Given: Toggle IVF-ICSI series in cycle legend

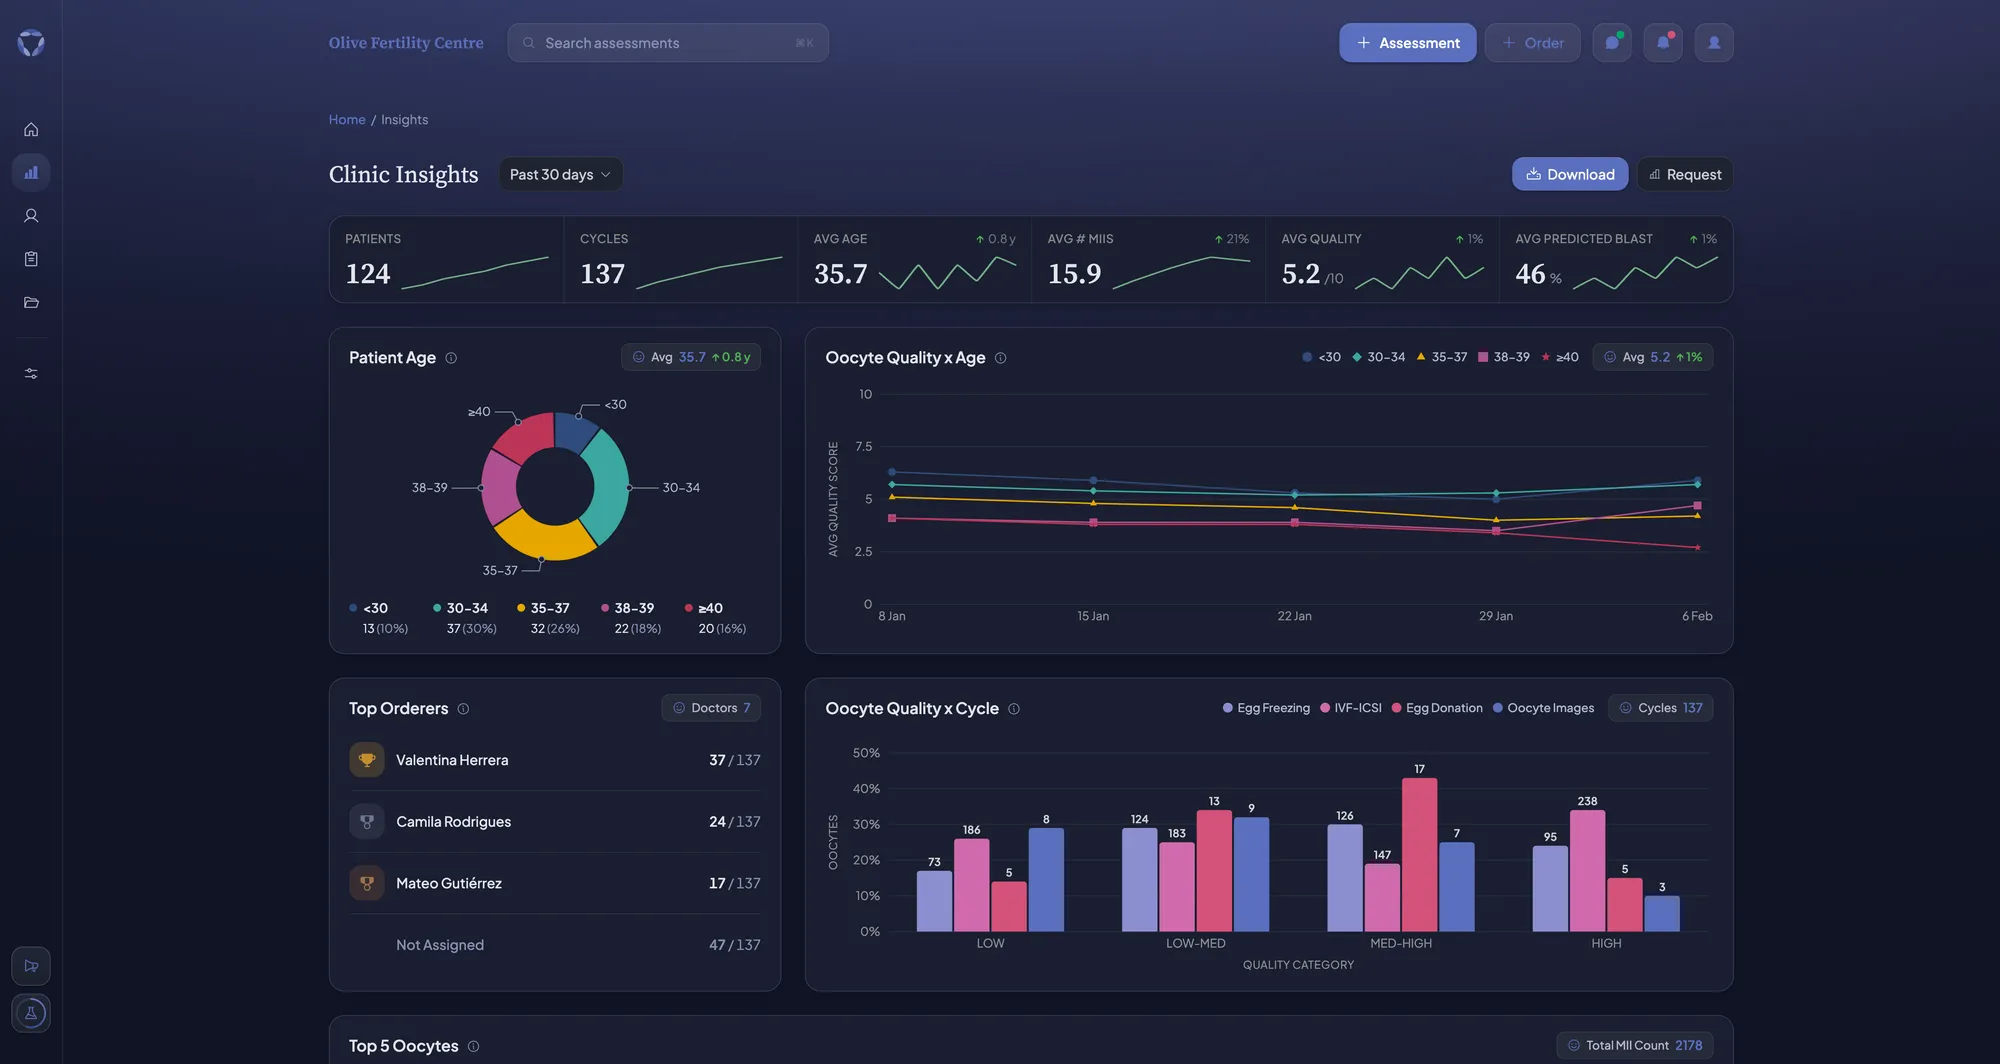Looking at the screenshot, I should point(1351,708).
